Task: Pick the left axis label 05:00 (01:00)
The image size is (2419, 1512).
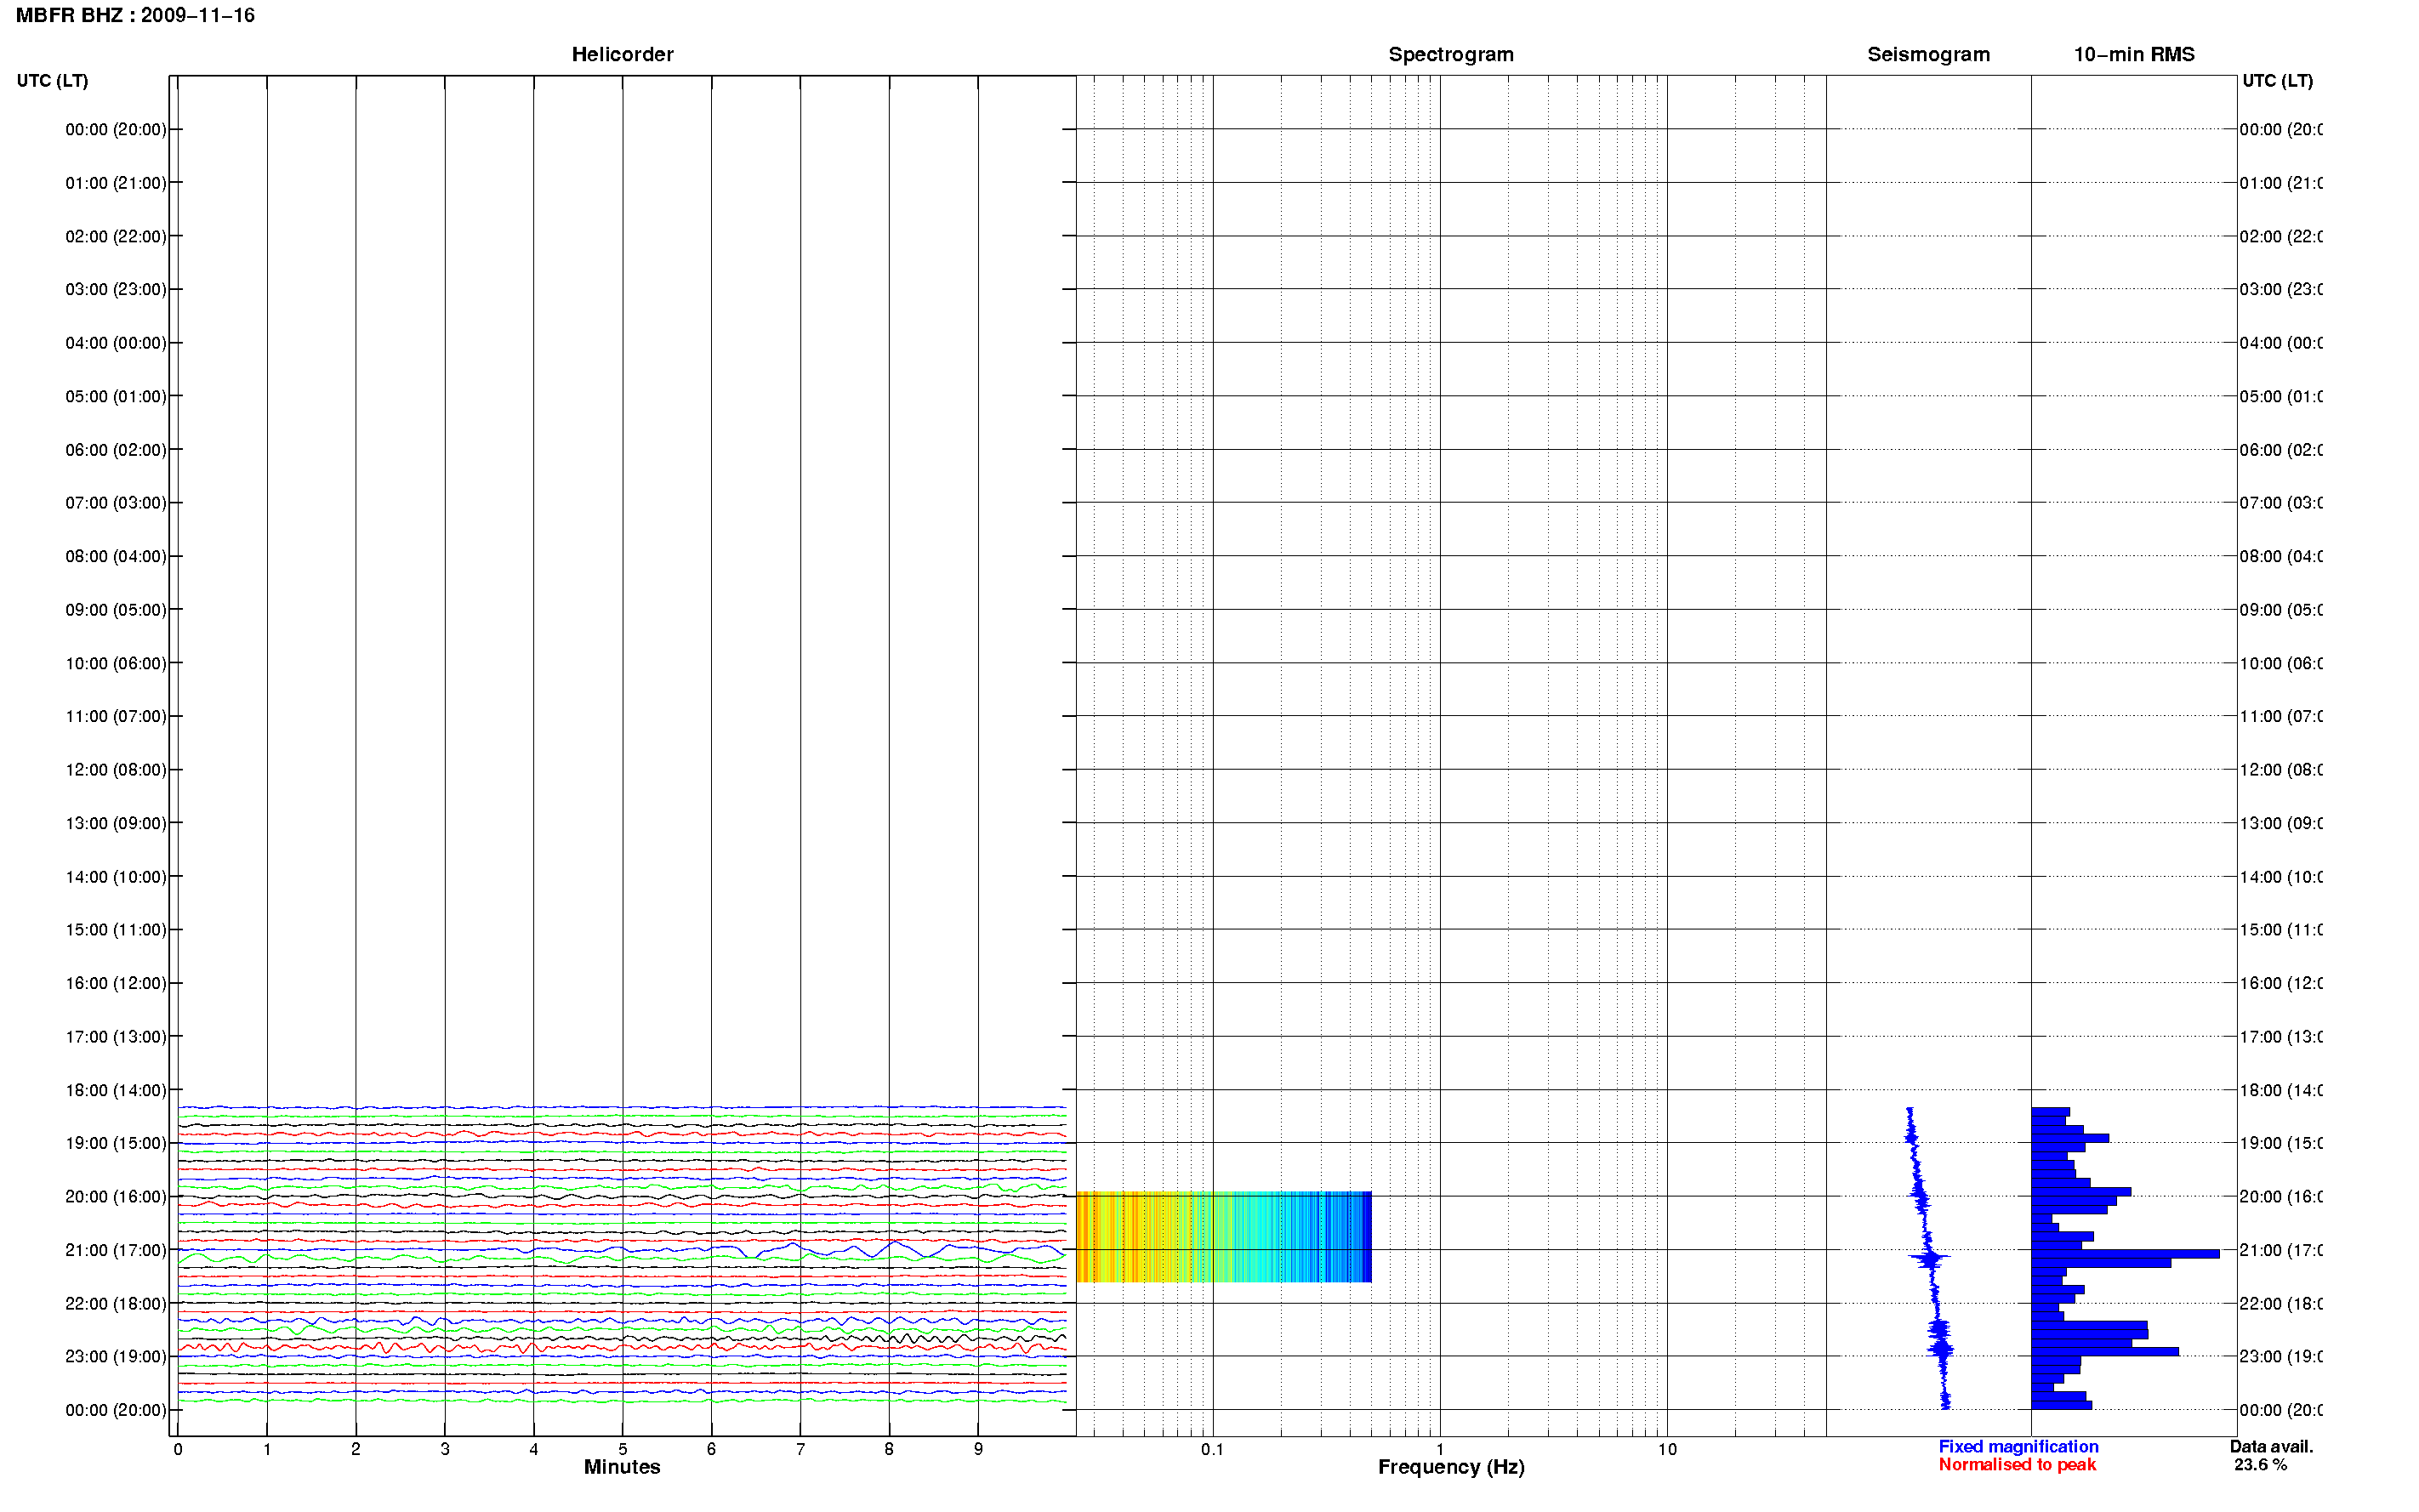Action: [x=116, y=396]
